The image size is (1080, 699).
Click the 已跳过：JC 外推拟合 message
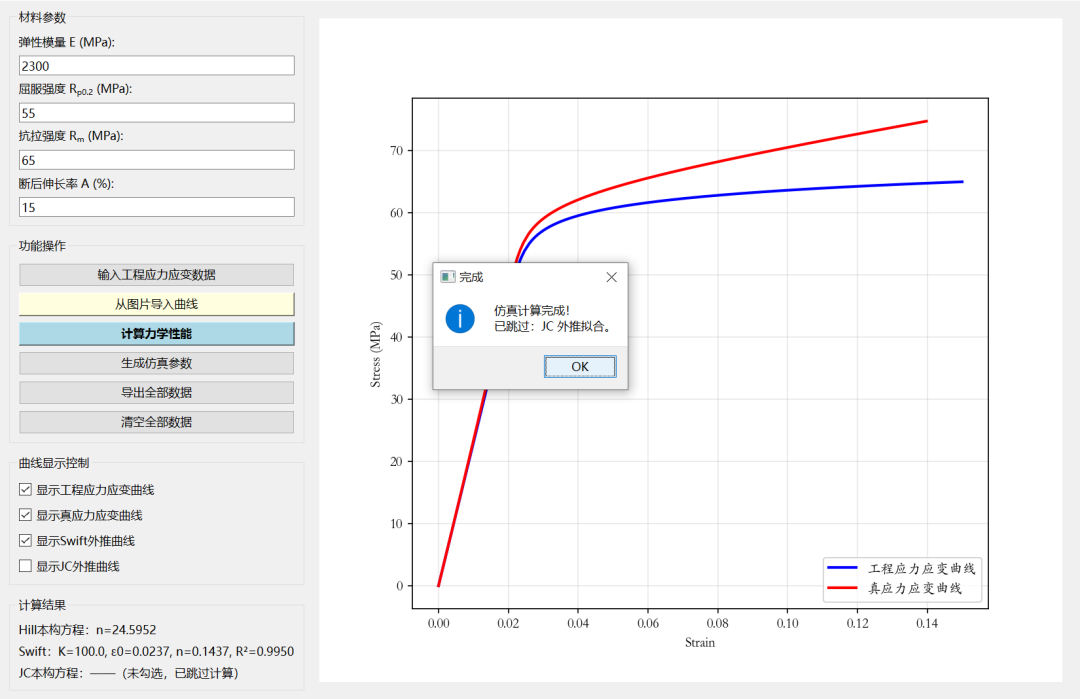pyautogui.click(x=552, y=326)
